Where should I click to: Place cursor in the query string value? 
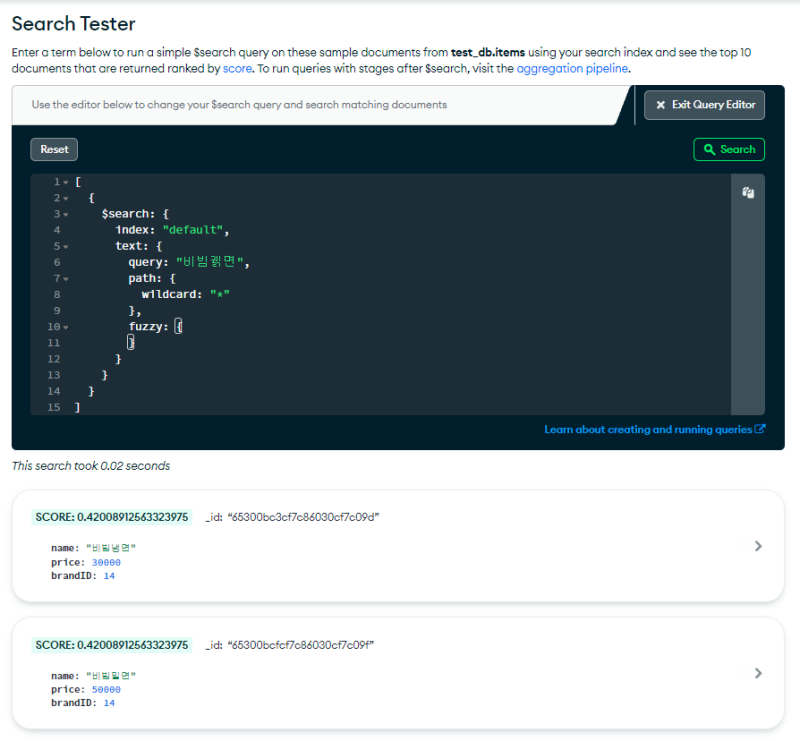pyautogui.click(x=211, y=262)
